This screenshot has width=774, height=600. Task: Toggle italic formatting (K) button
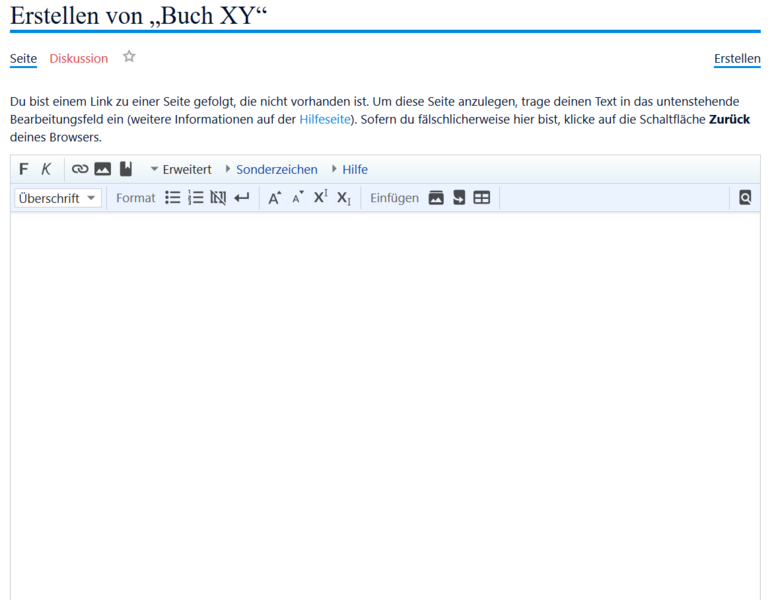(x=46, y=169)
